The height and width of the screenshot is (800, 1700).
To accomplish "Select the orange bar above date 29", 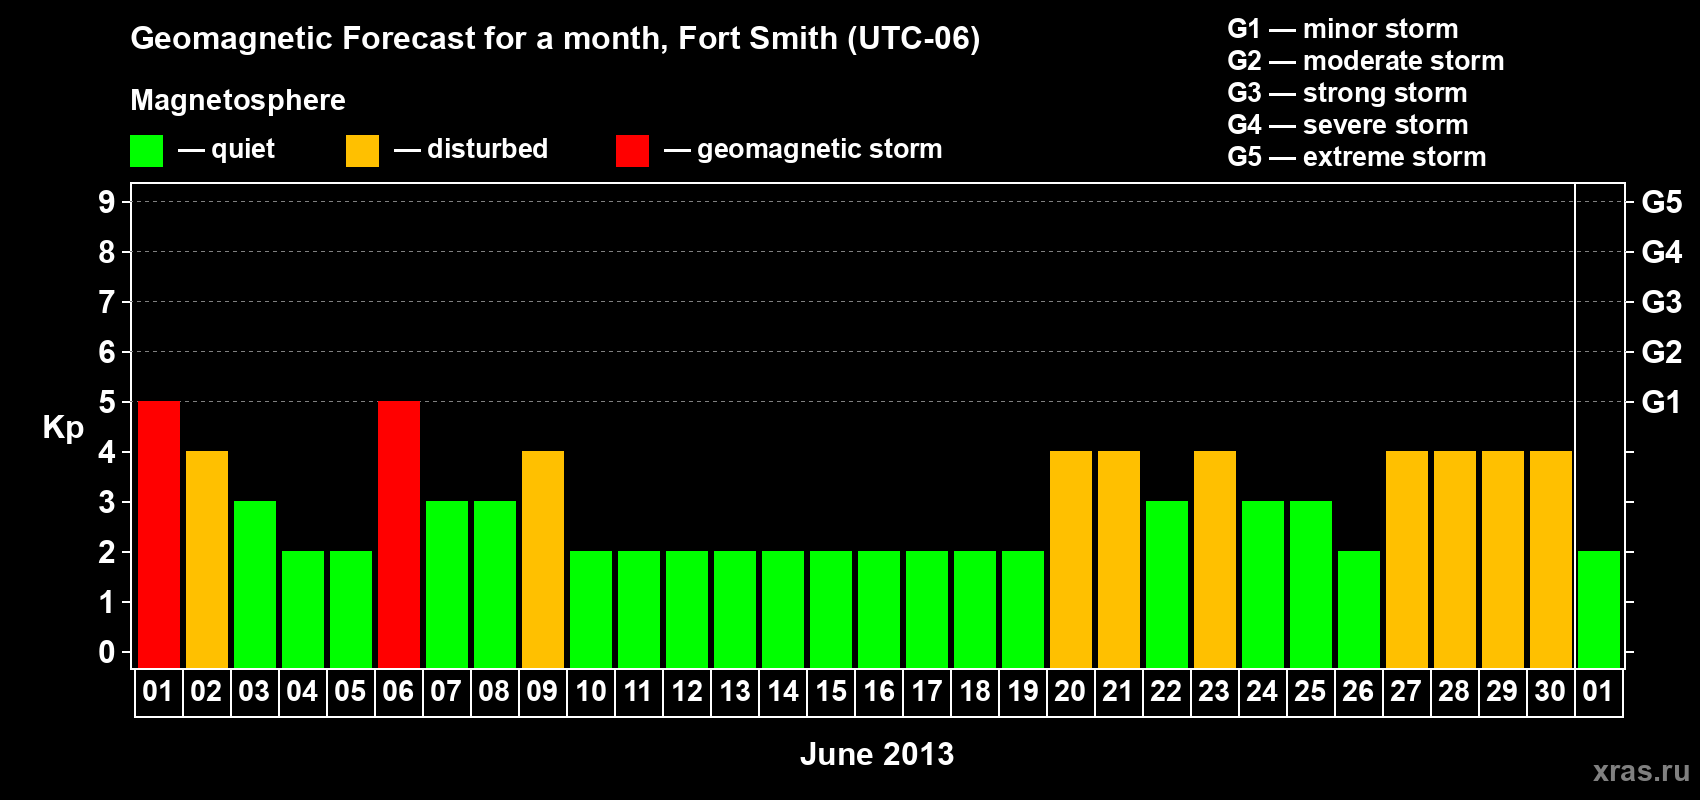I will [x=1503, y=560].
